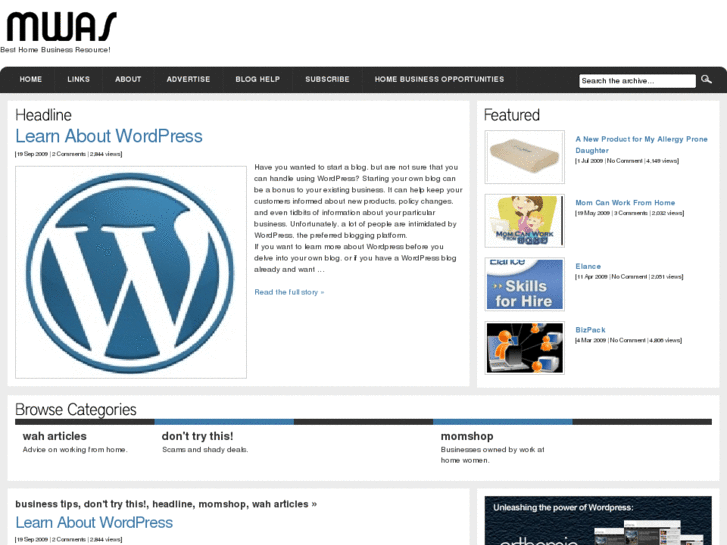Go to the About page

pyautogui.click(x=128, y=79)
